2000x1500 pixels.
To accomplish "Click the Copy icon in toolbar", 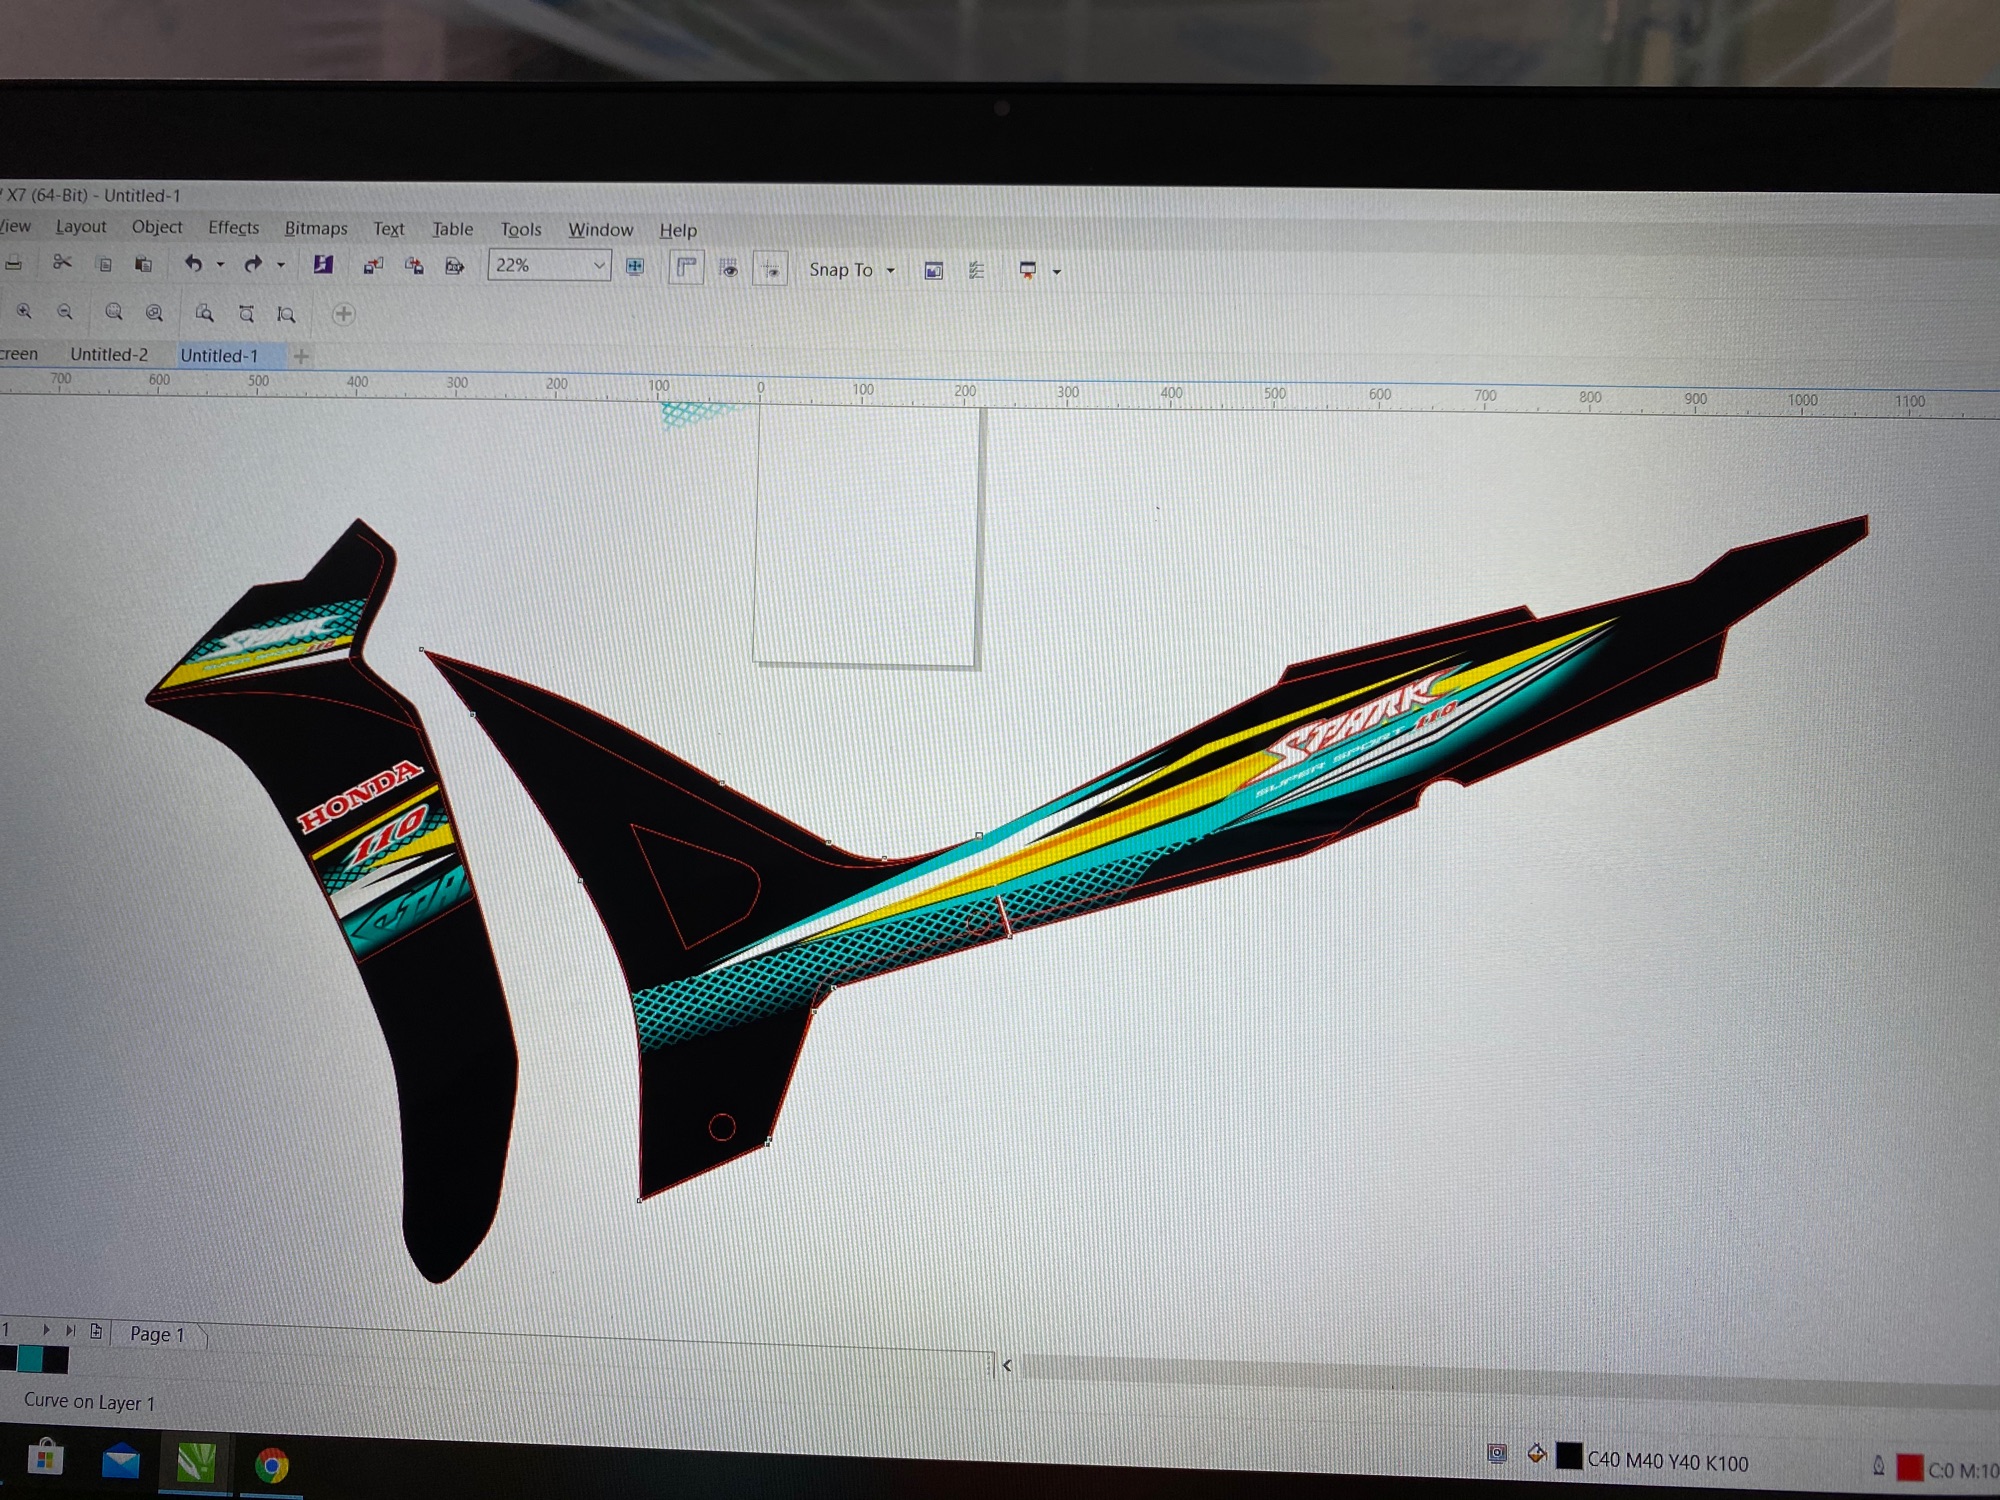I will click(x=104, y=263).
